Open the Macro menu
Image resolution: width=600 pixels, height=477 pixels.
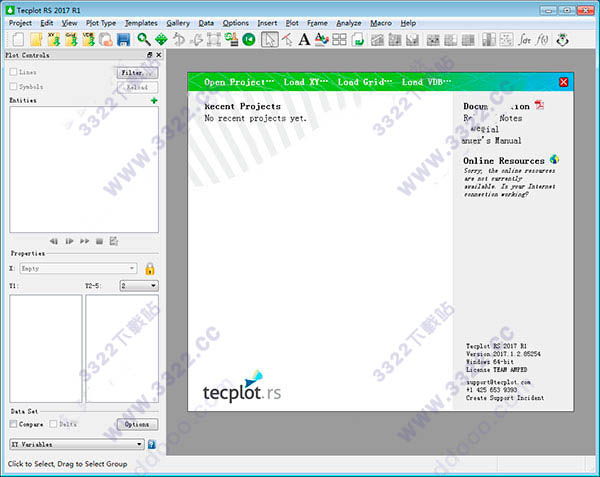tap(381, 23)
